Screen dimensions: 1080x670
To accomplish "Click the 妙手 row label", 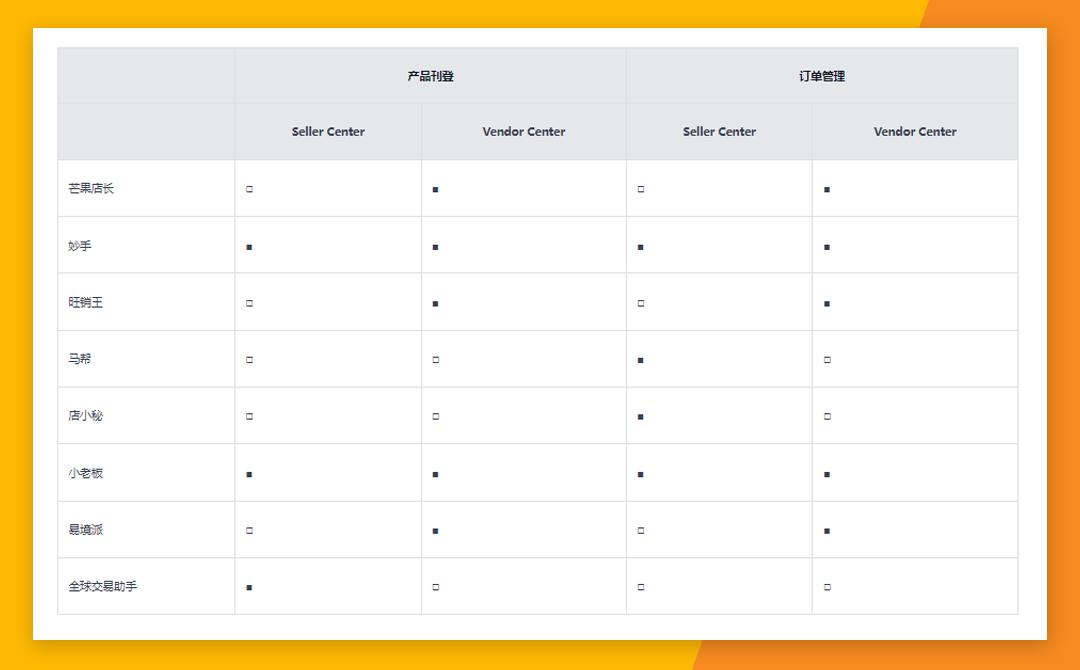I will (x=80, y=245).
